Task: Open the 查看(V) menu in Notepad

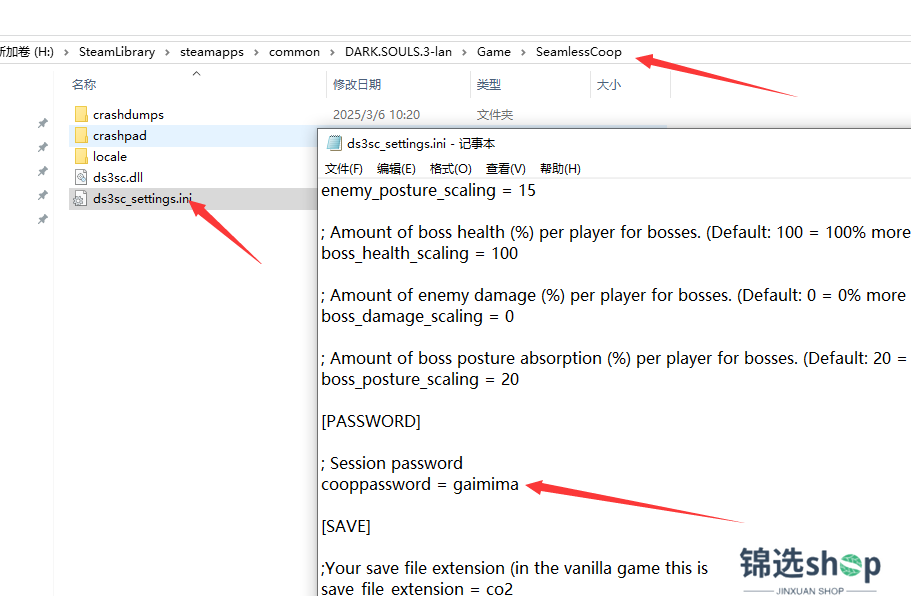Action: [505, 168]
